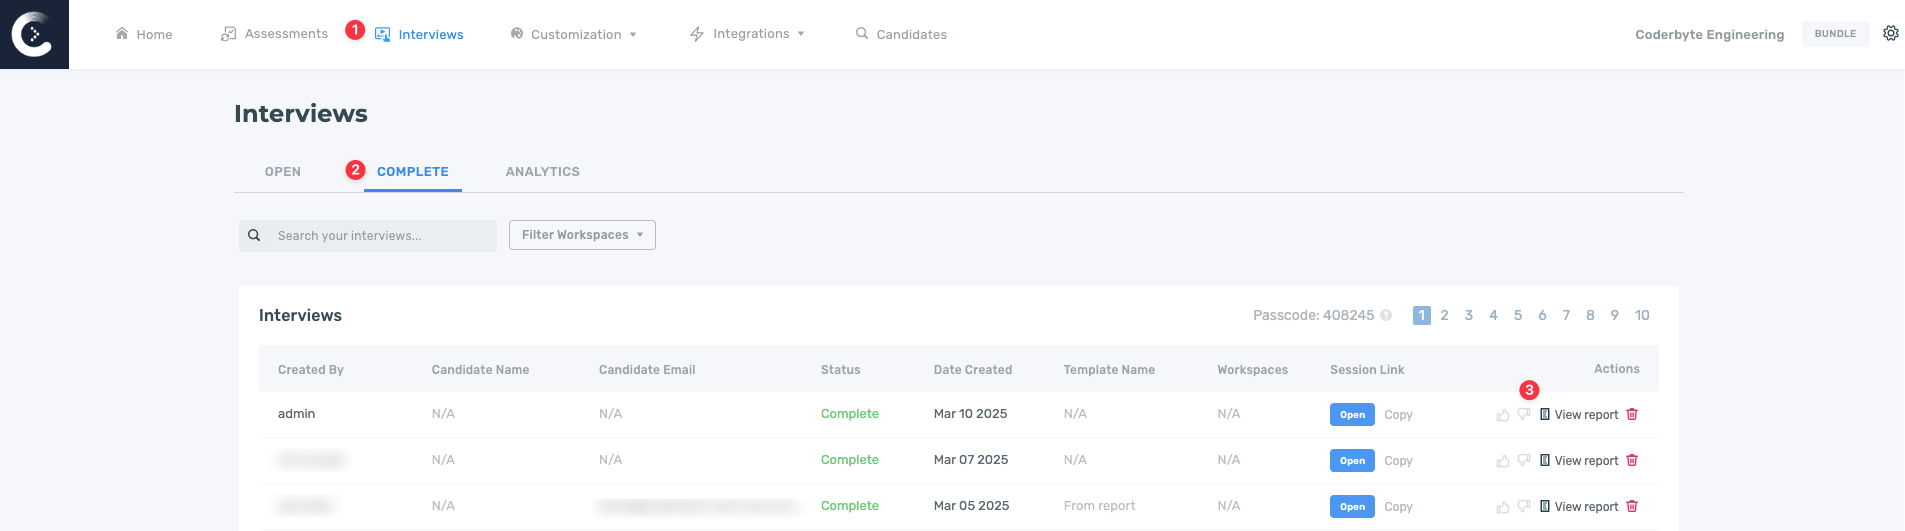Thumbs down the Mar 07 2025 interview

[1524, 461]
